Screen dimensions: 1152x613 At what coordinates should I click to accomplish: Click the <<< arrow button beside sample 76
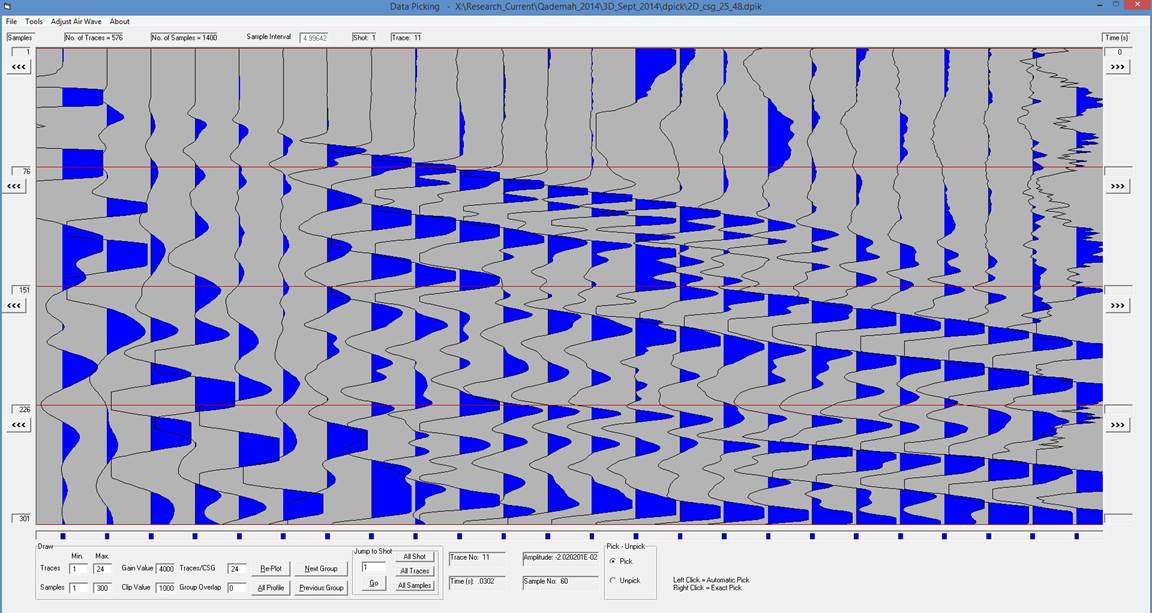point(18,186)
